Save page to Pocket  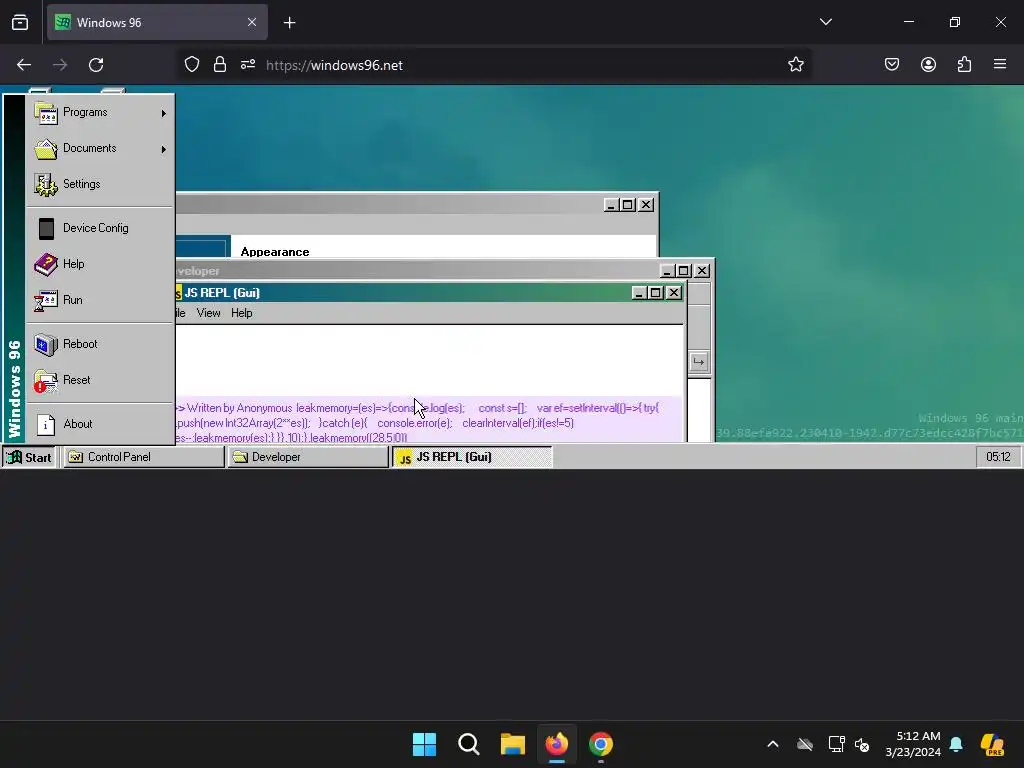[x=892, y=65]
